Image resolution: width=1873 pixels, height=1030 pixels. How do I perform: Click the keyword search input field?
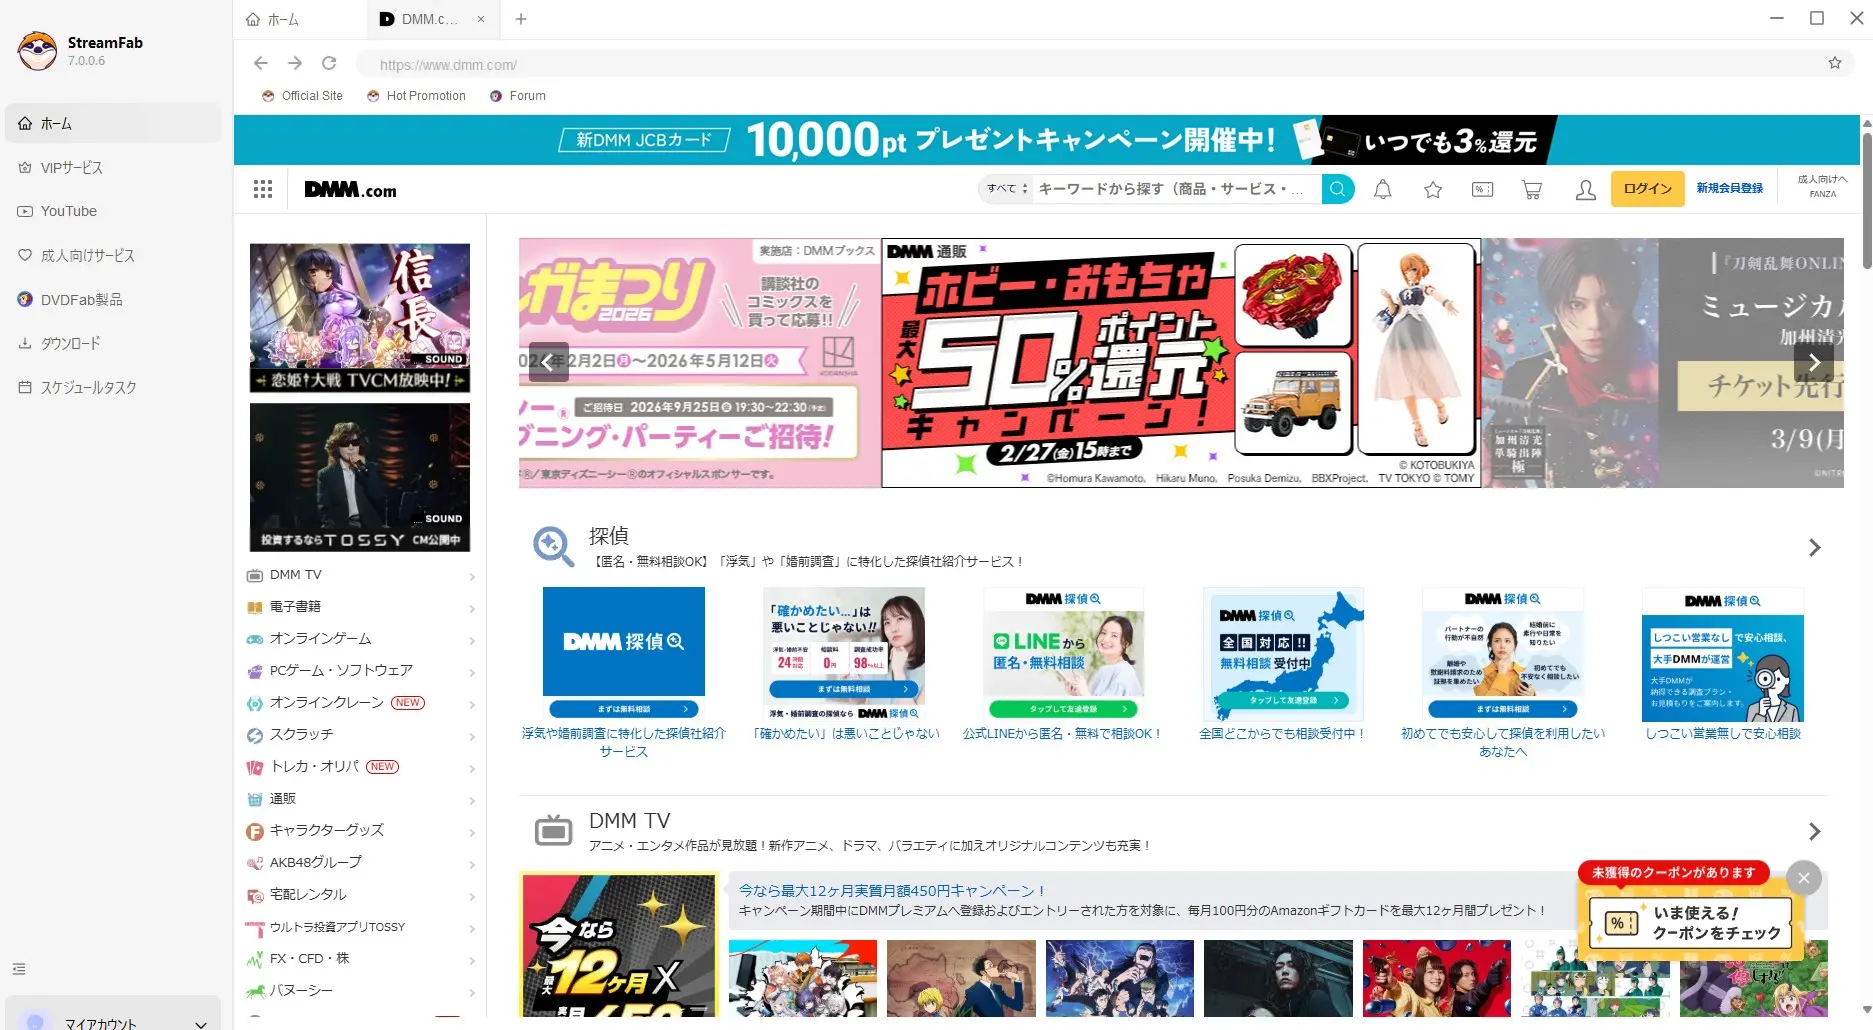pos(1175,188)
